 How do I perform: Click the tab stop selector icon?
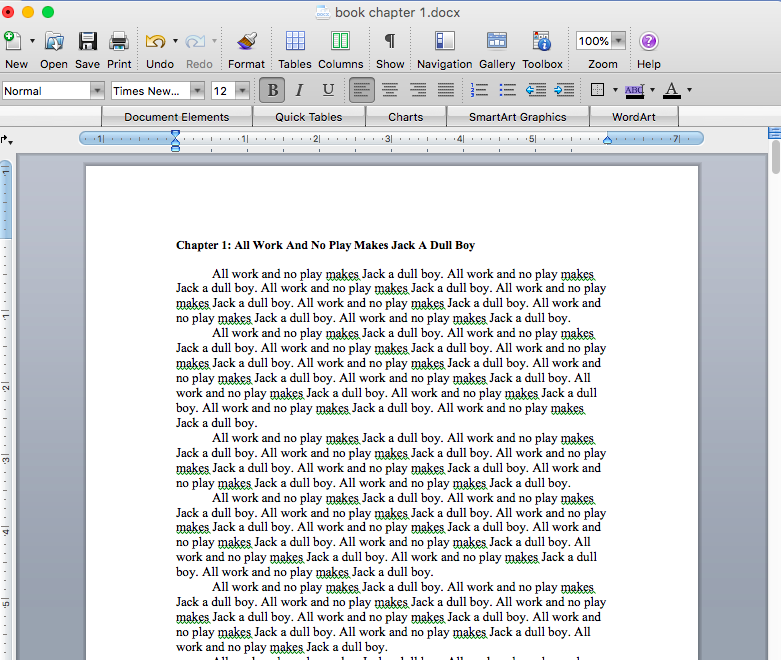click(6, 140)
